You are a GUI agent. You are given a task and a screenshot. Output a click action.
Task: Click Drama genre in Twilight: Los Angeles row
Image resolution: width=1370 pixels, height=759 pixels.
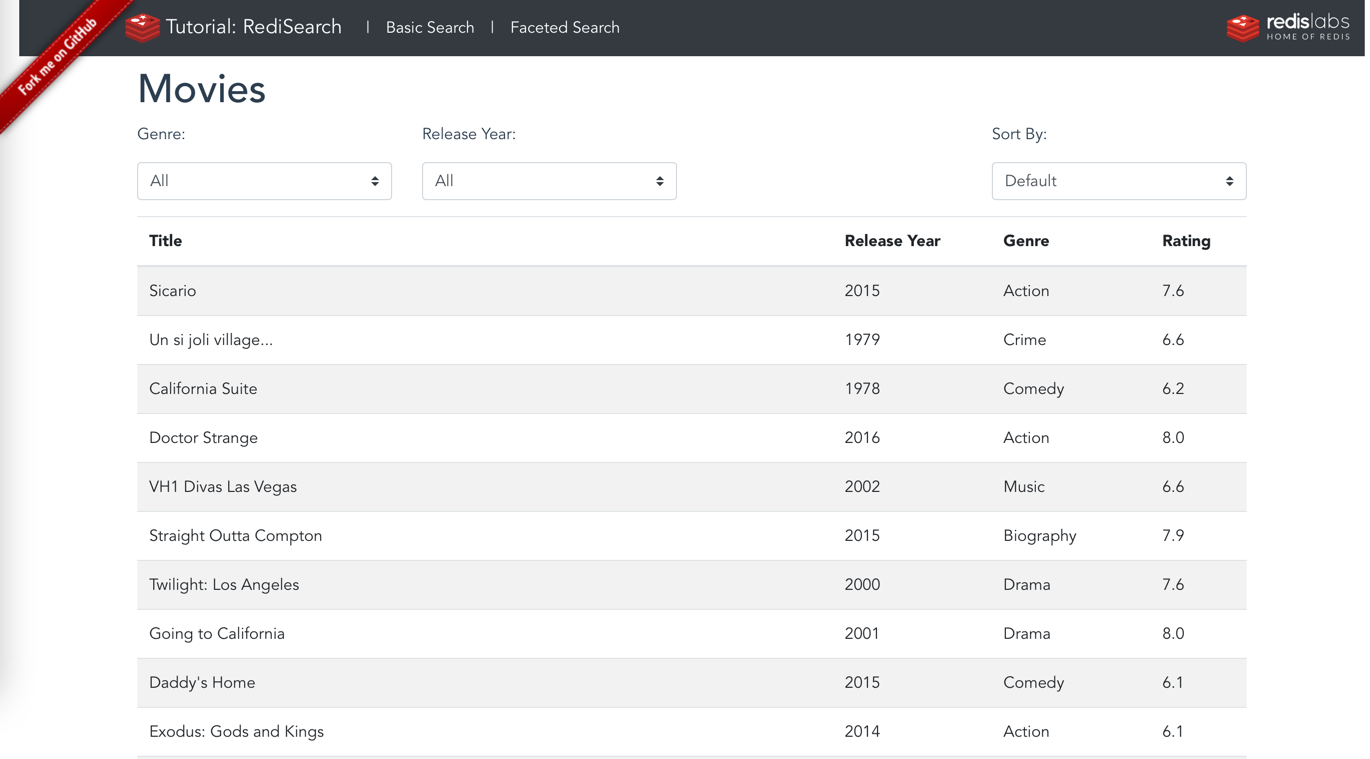(1027, 585)
